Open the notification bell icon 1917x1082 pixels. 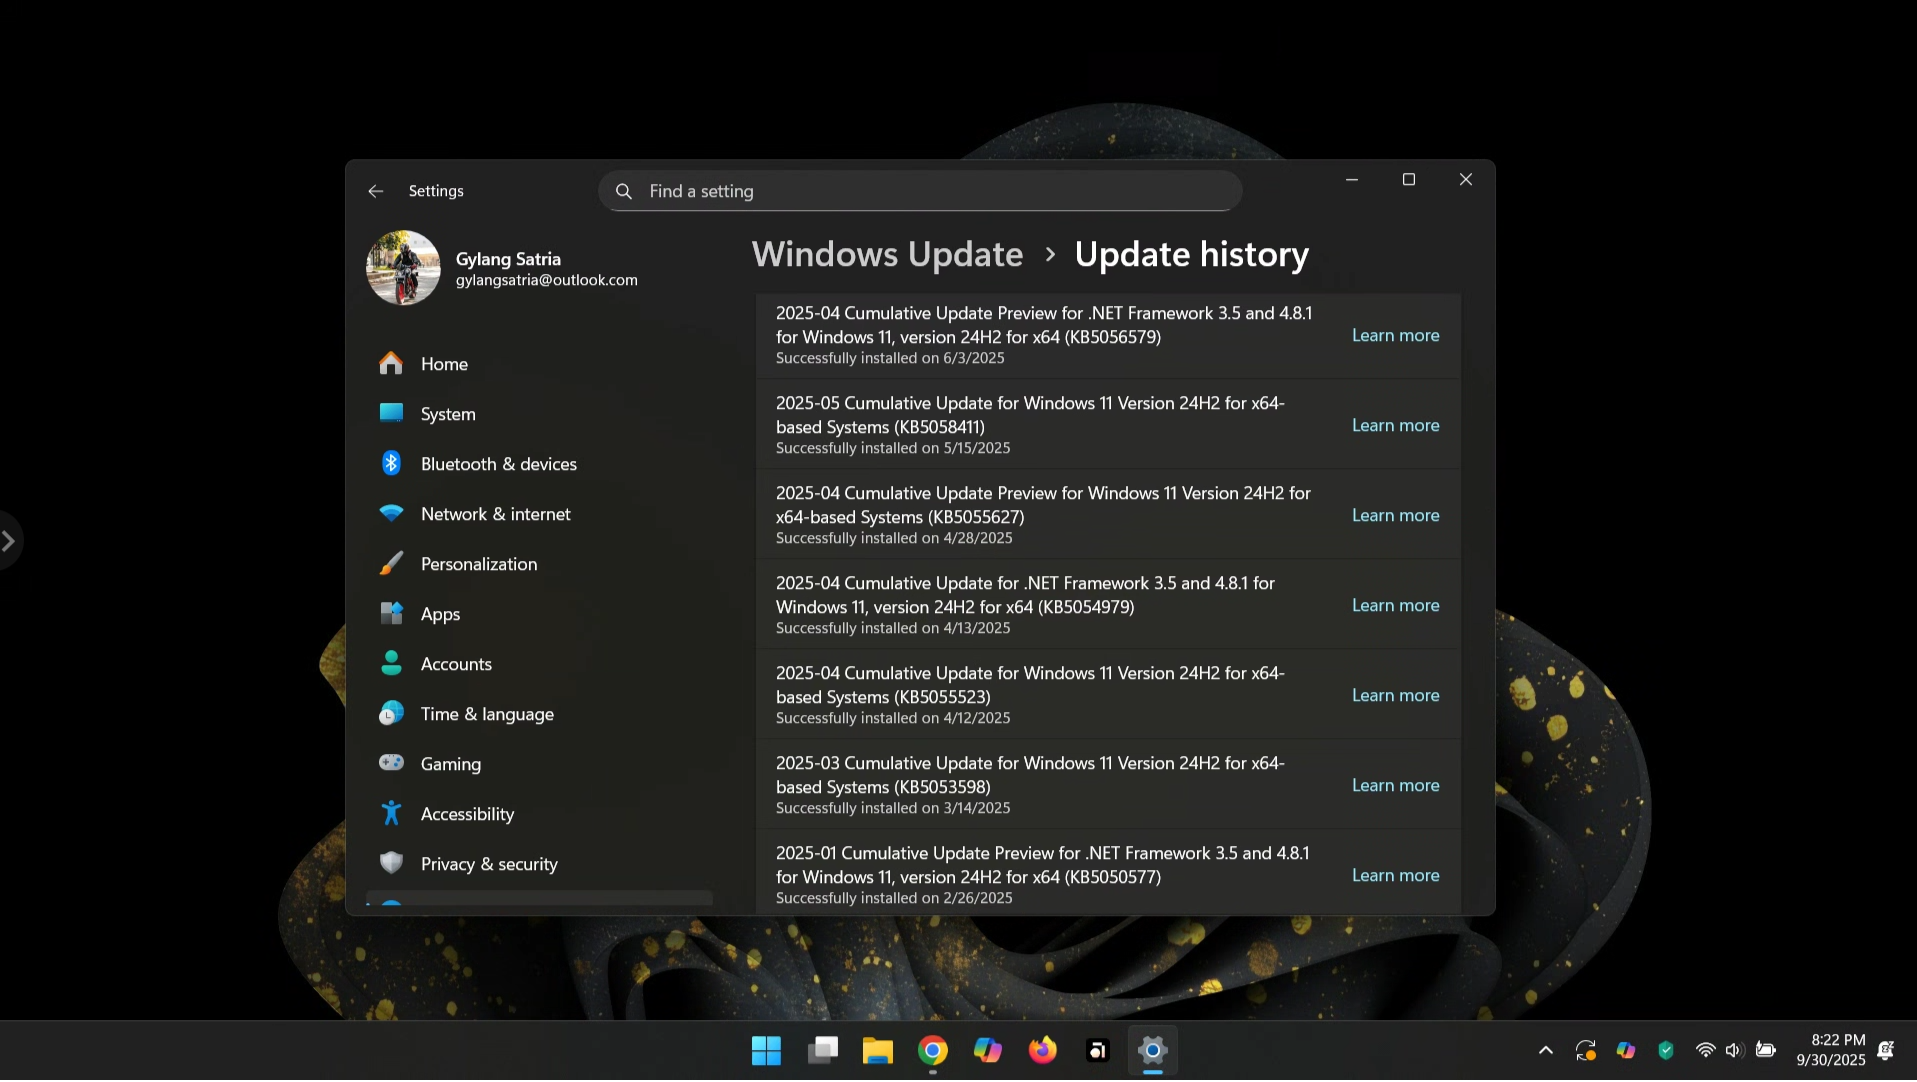[1886, 1051]
